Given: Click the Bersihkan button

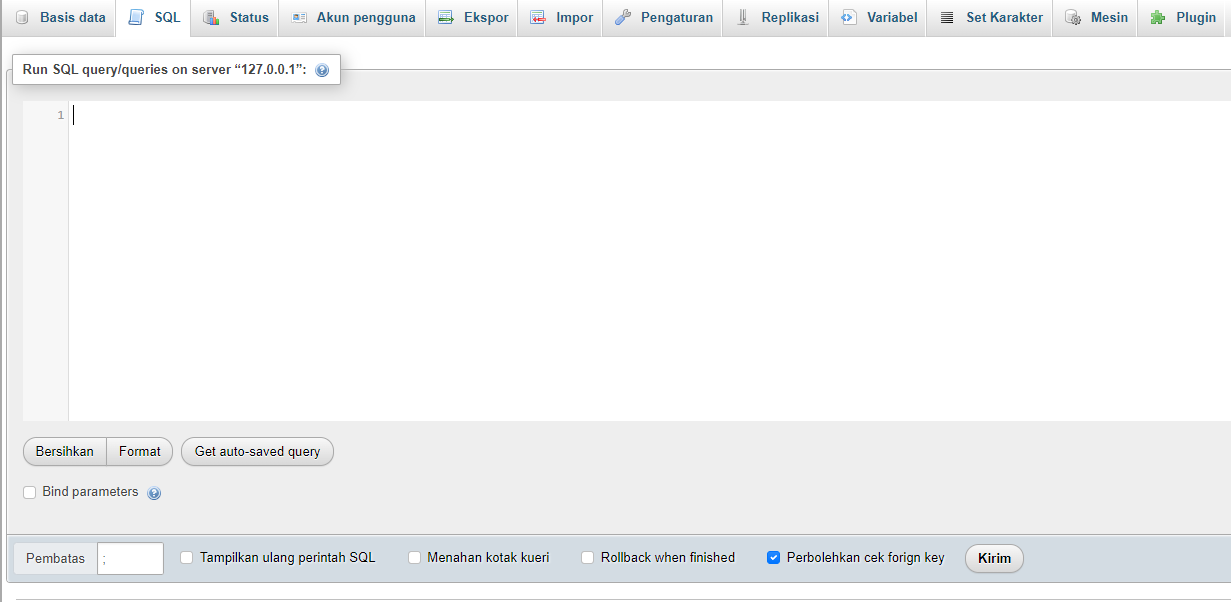Looking at the screenshot, I should click(x=63, y=451).
